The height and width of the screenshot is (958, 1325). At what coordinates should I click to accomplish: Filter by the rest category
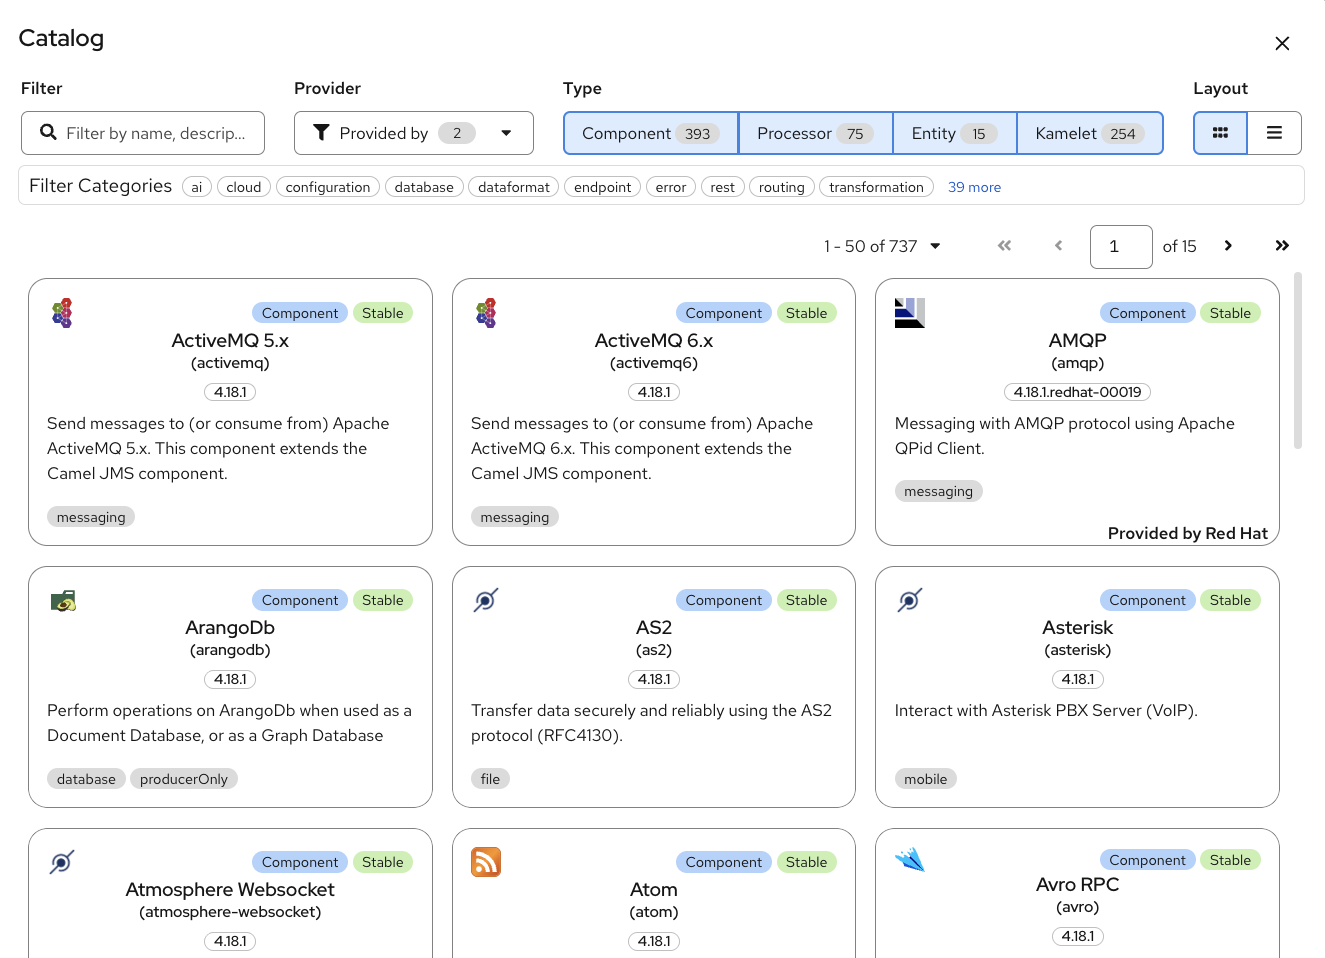click(x=723, y=187)
